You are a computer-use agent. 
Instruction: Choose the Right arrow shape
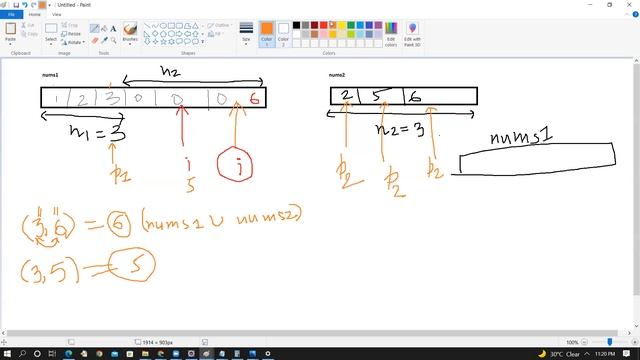click(x=179, y=33)
